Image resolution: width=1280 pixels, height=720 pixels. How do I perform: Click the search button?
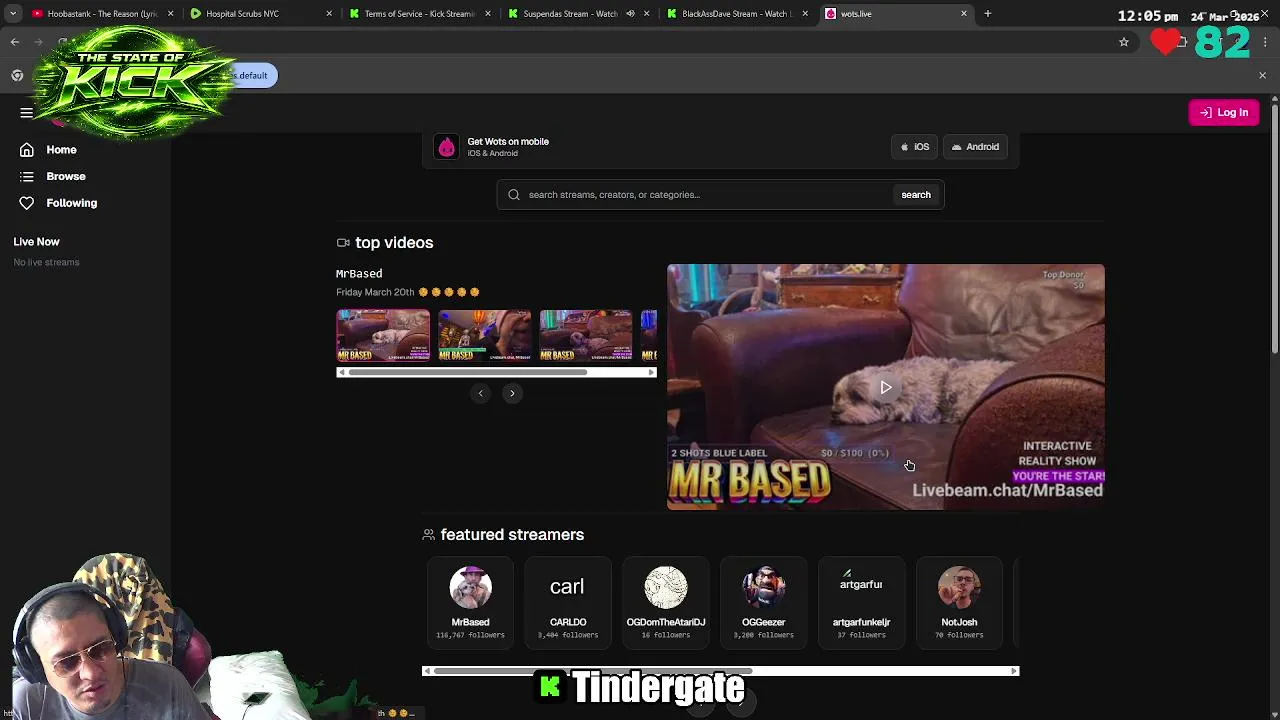915,195
